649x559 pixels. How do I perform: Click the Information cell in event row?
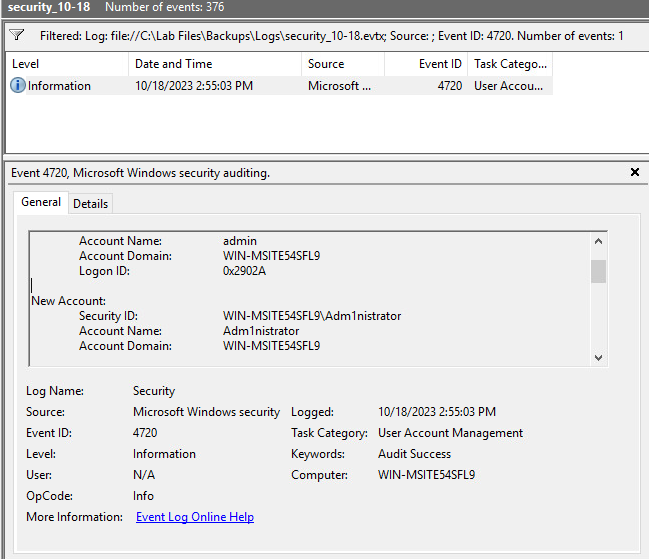pyautogui.click(x=59, y=86)
